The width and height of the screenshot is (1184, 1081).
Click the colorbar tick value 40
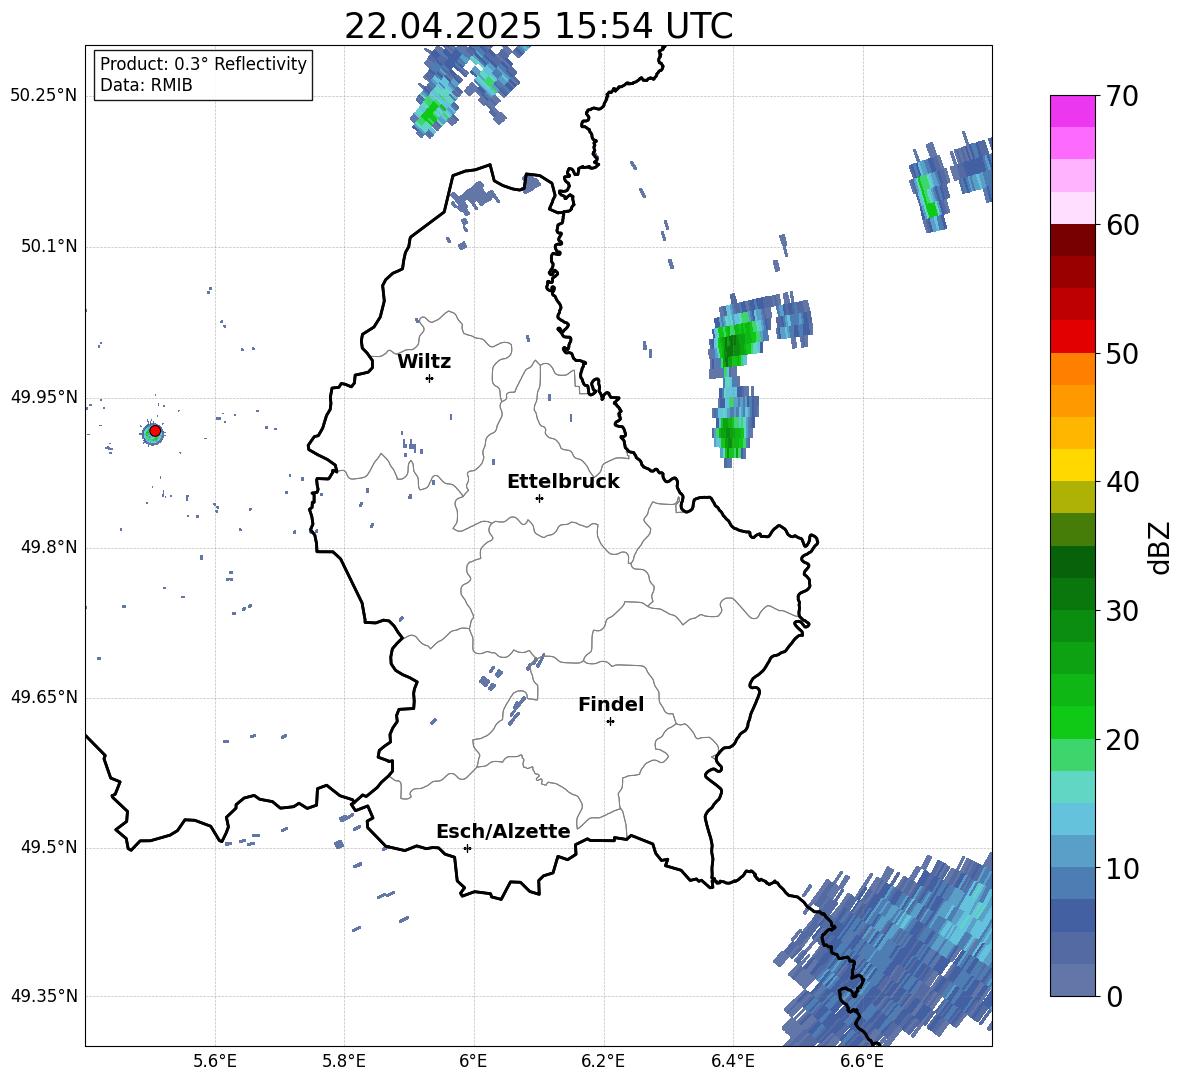(1122, 482)
